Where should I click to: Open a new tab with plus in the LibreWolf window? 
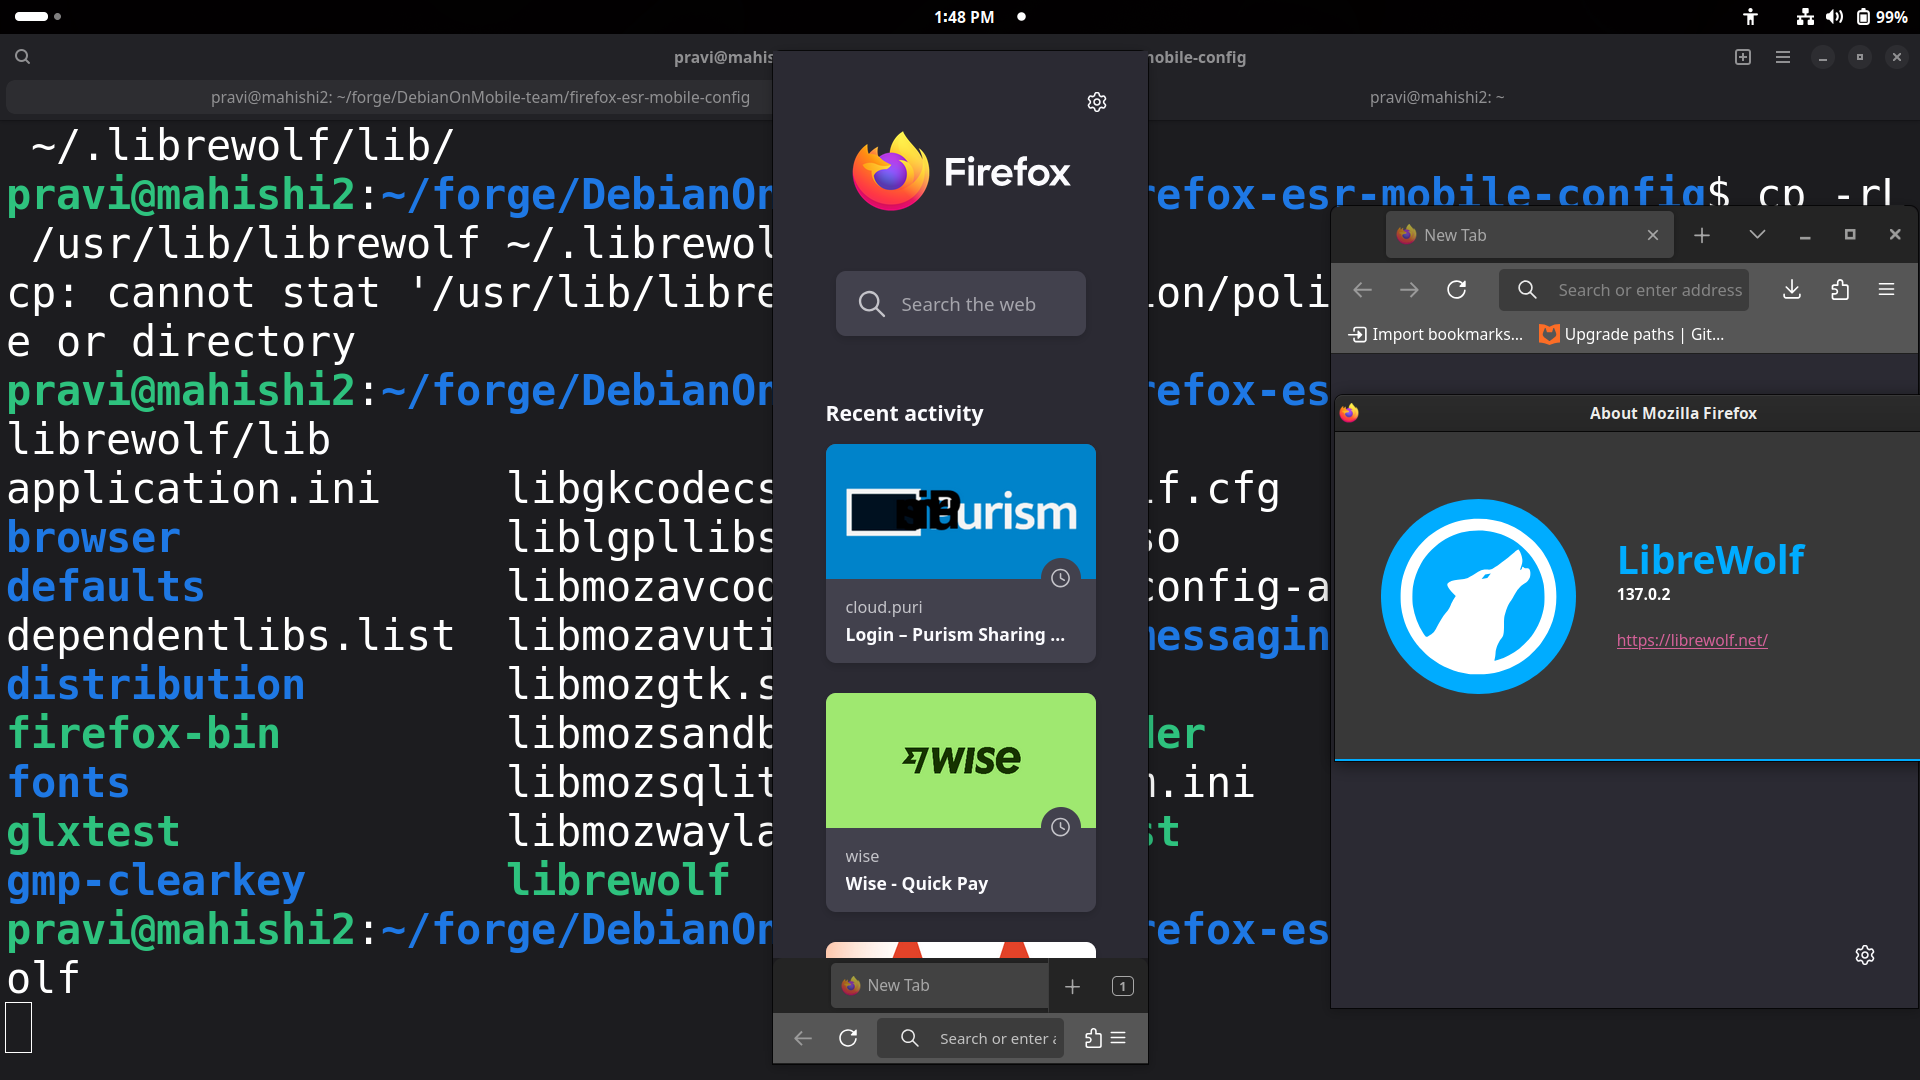(x=1702, y=235)
